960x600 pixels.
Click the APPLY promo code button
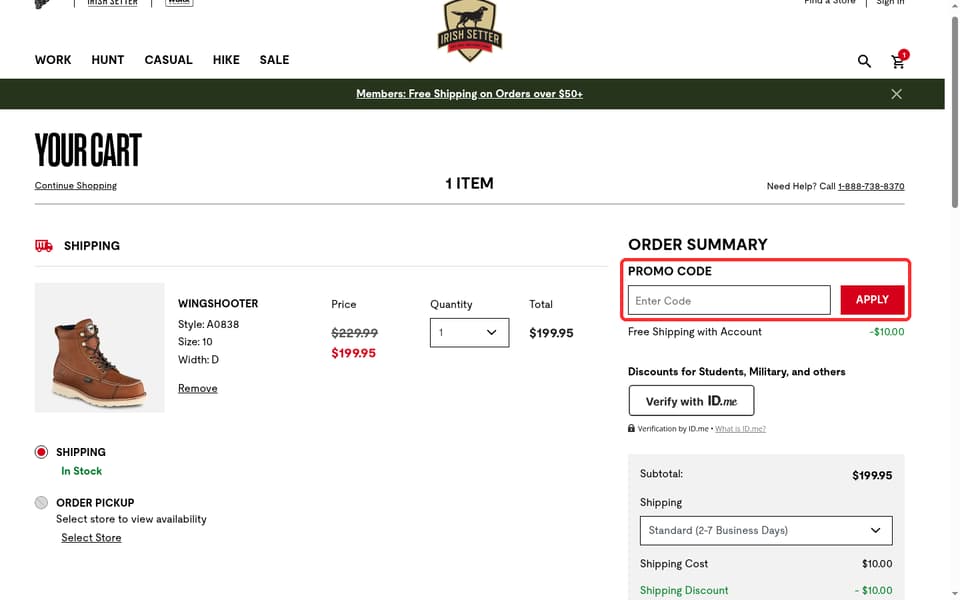pos(872,299)
